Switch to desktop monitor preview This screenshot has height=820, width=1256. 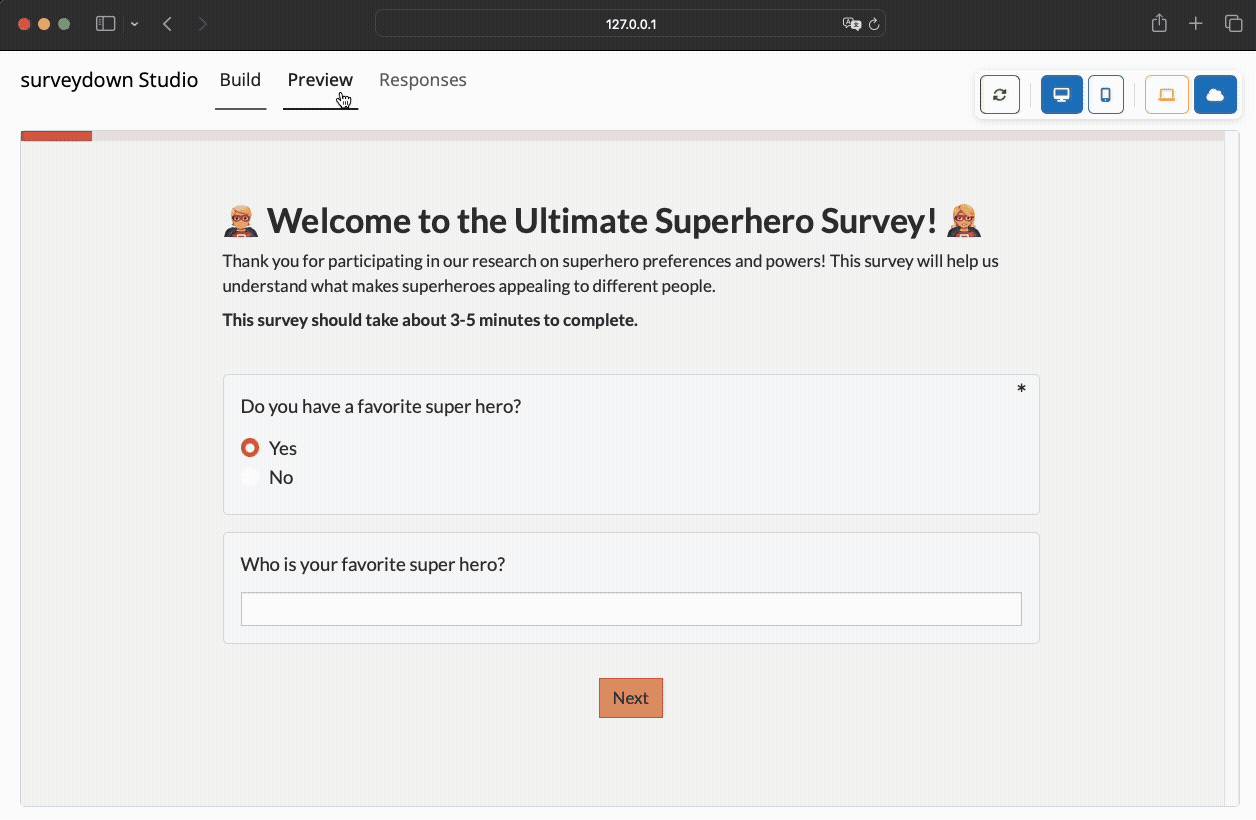(x=1061, y=95)
